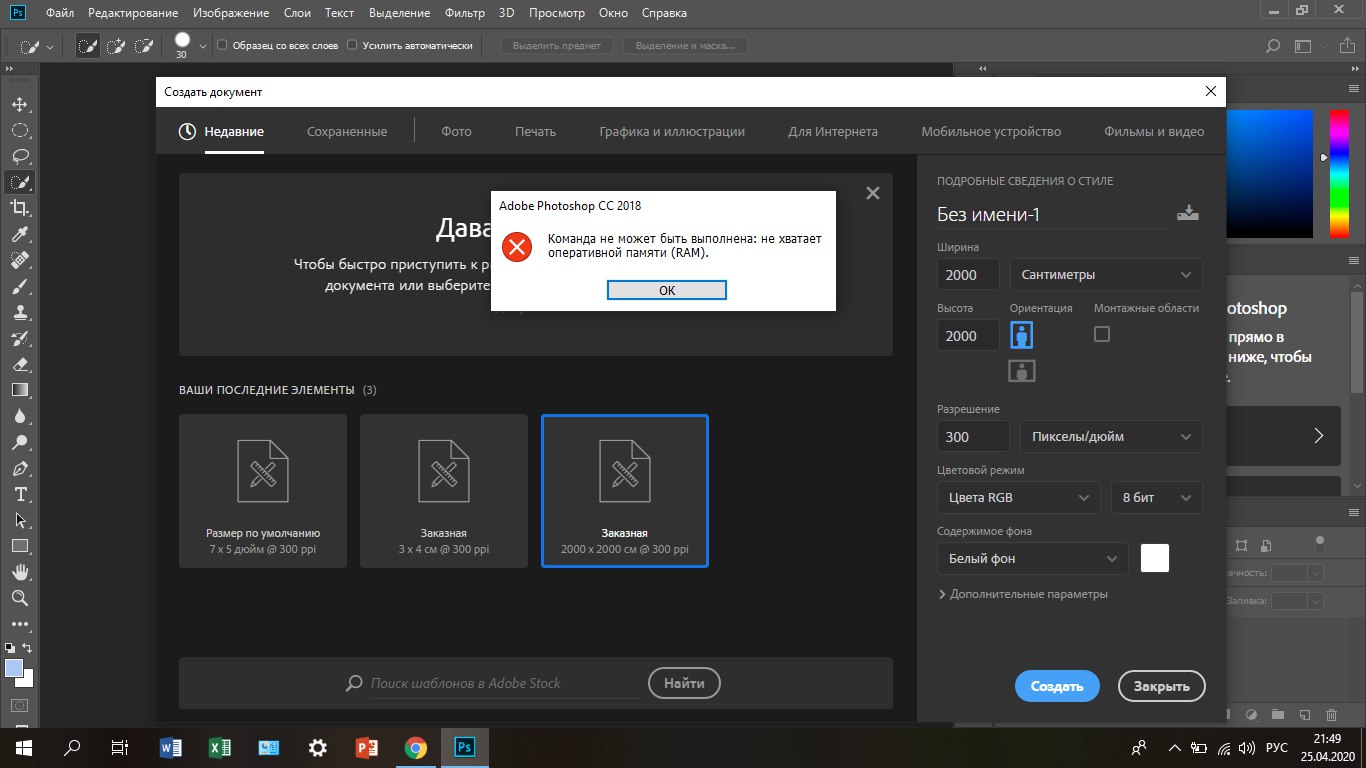The height and width of the screenshot is (768, 1366).
Task: Select the Horizontal Type tool
Action: pos(19,494)
